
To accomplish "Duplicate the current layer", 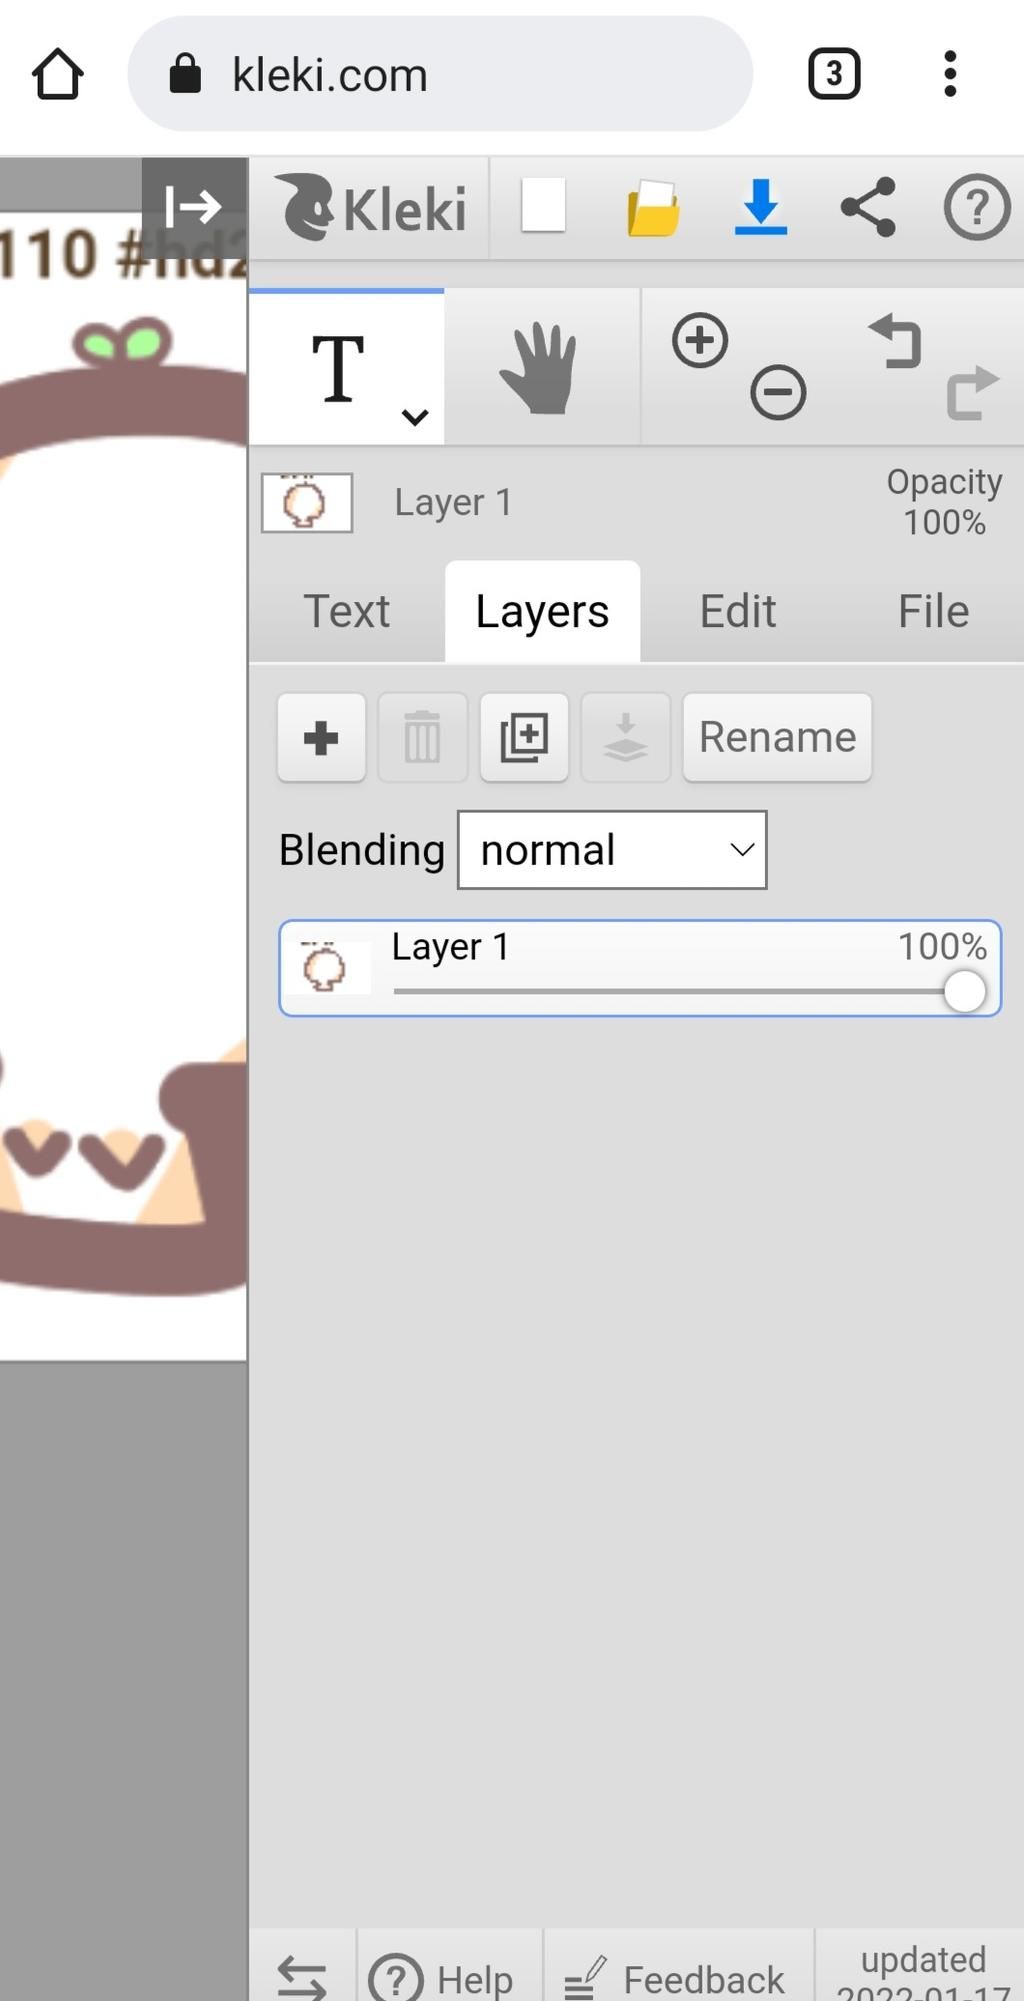I will (524, 738).
